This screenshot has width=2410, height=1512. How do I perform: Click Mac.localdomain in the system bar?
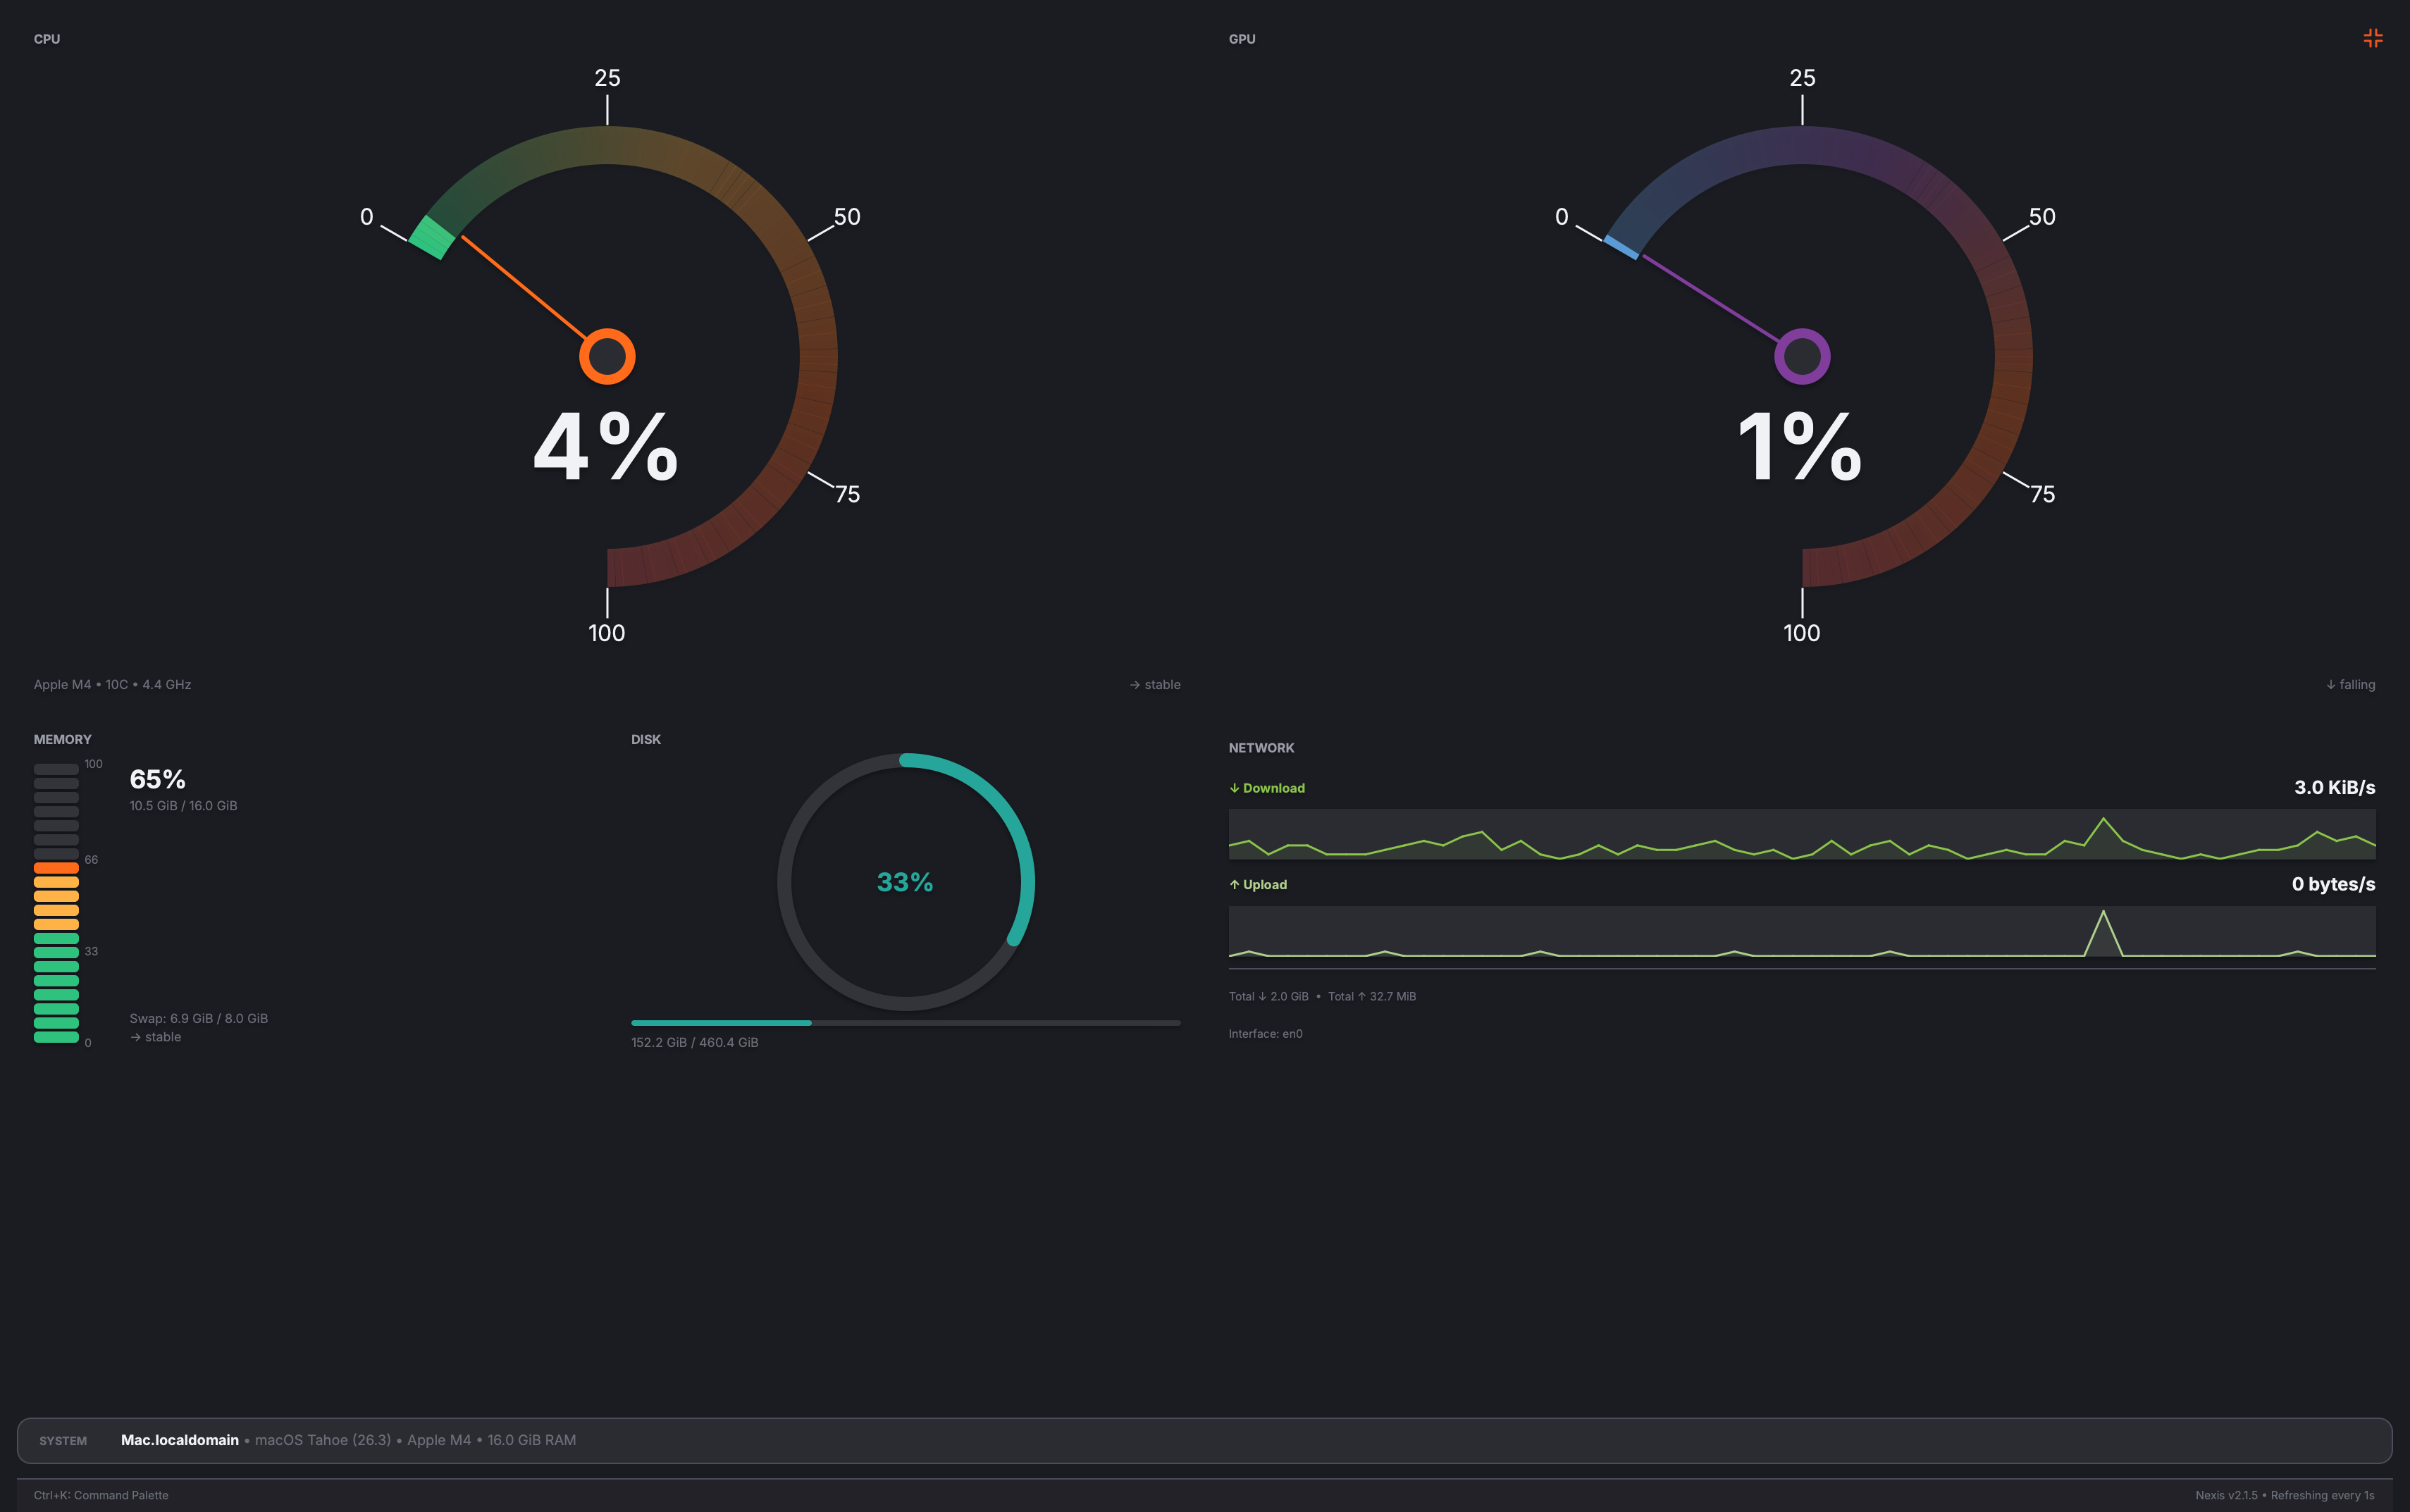[180, 1440]
